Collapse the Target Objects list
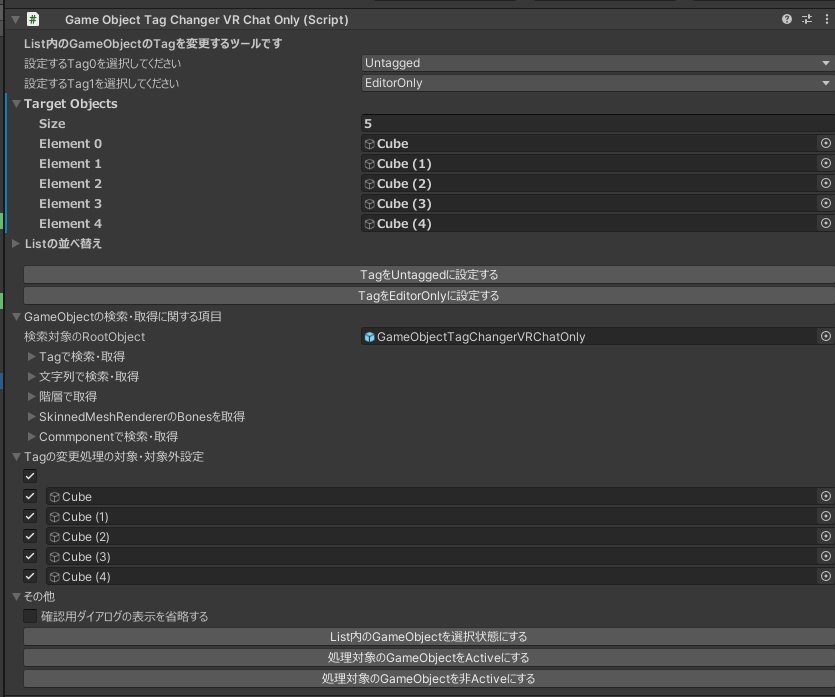Viewport: 835px width, 697px height. pyautogui.click(x=17, y=103)
